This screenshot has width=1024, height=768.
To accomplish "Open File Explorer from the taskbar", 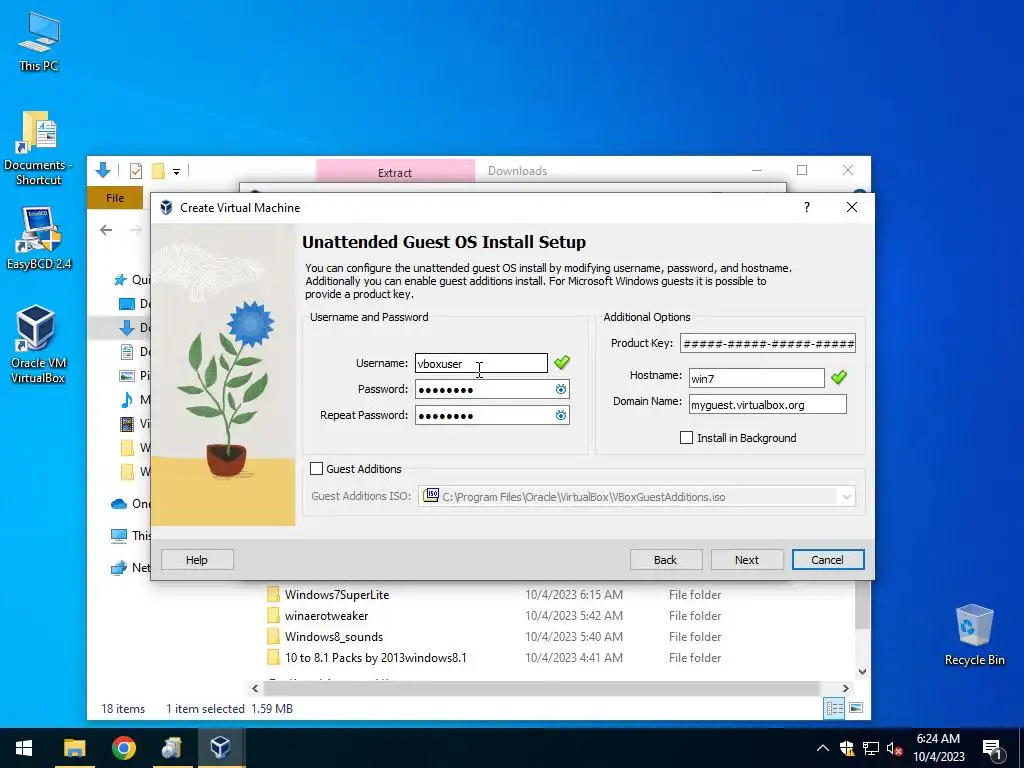I will [74, 748].
